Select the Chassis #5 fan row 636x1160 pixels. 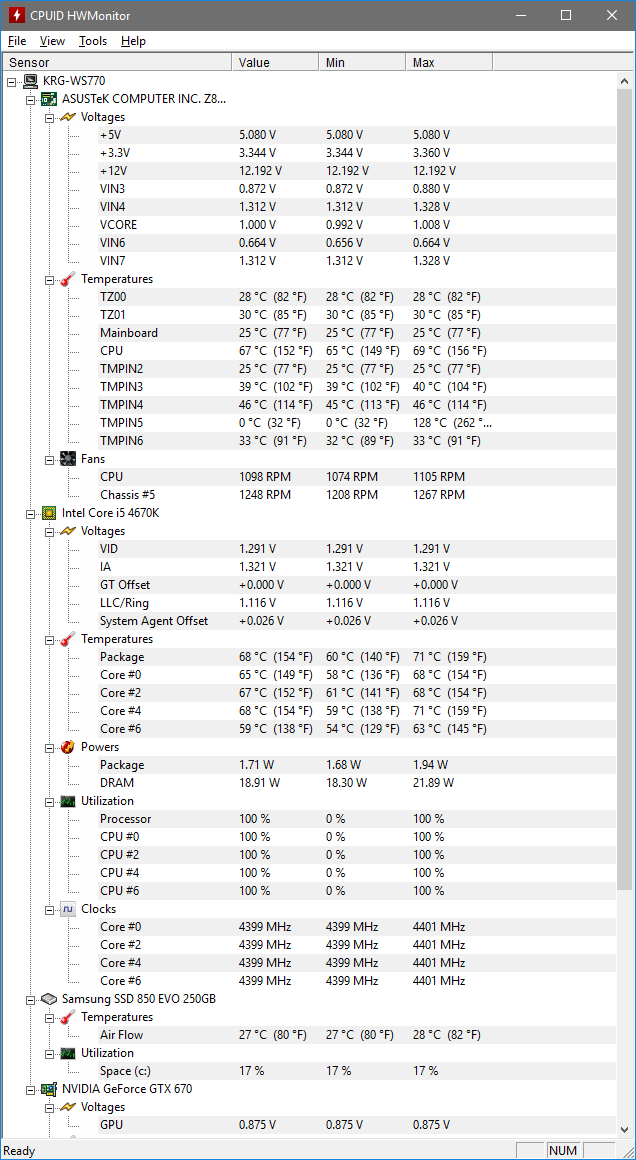[x=127, y=495]
